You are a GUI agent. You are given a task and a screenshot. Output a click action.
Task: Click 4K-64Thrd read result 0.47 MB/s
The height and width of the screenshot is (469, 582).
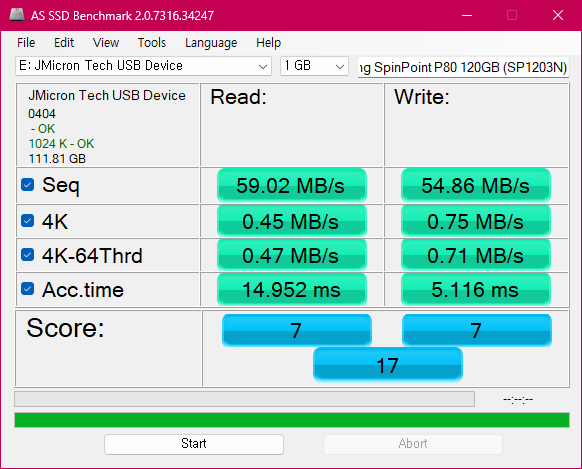pos(292,255)
